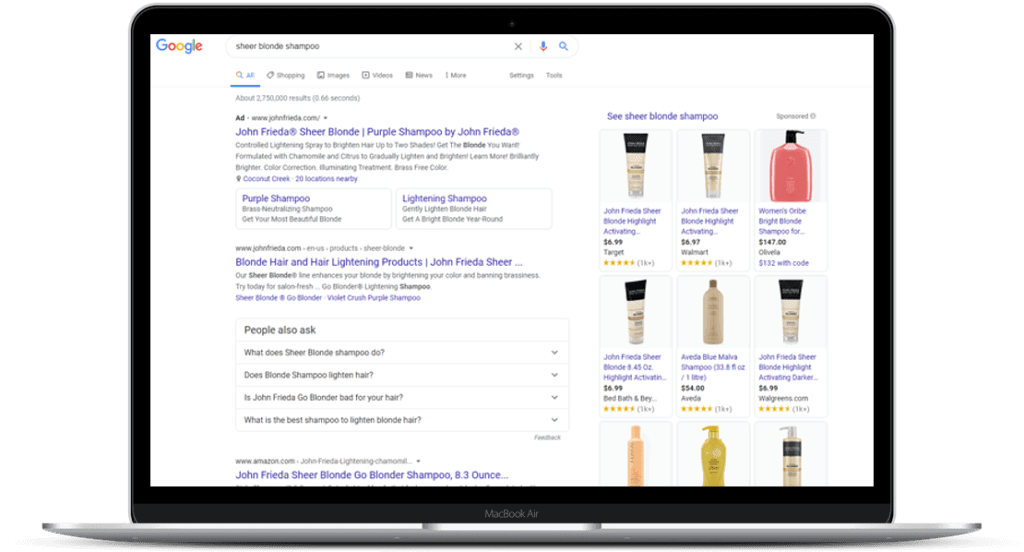Screen dimensions: 1024x552
Task: Open John Frieda Sheer Blonde Purple Shampoo ad
Action: (x=377, y=132)
